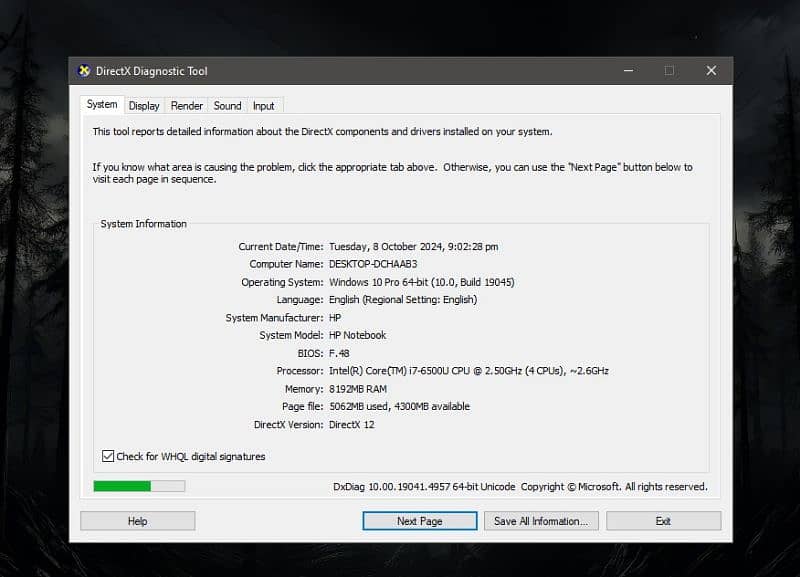Click the greyed-out maximize window button
Viewport: 800px width, 577px height.
pos(669,71)
